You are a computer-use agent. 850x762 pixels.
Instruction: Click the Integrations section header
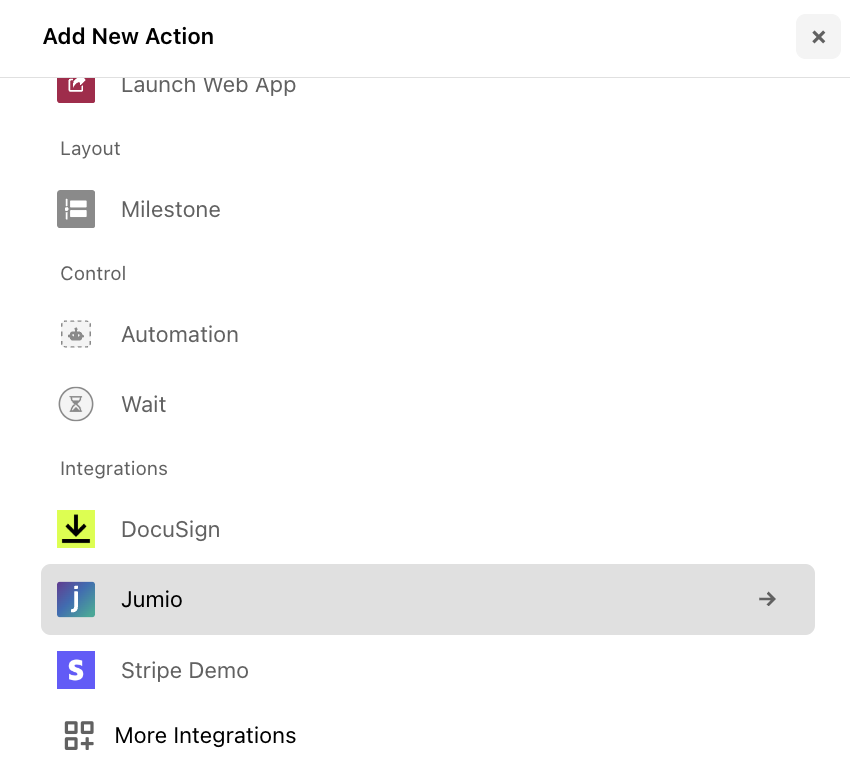(x=113, y=468)
